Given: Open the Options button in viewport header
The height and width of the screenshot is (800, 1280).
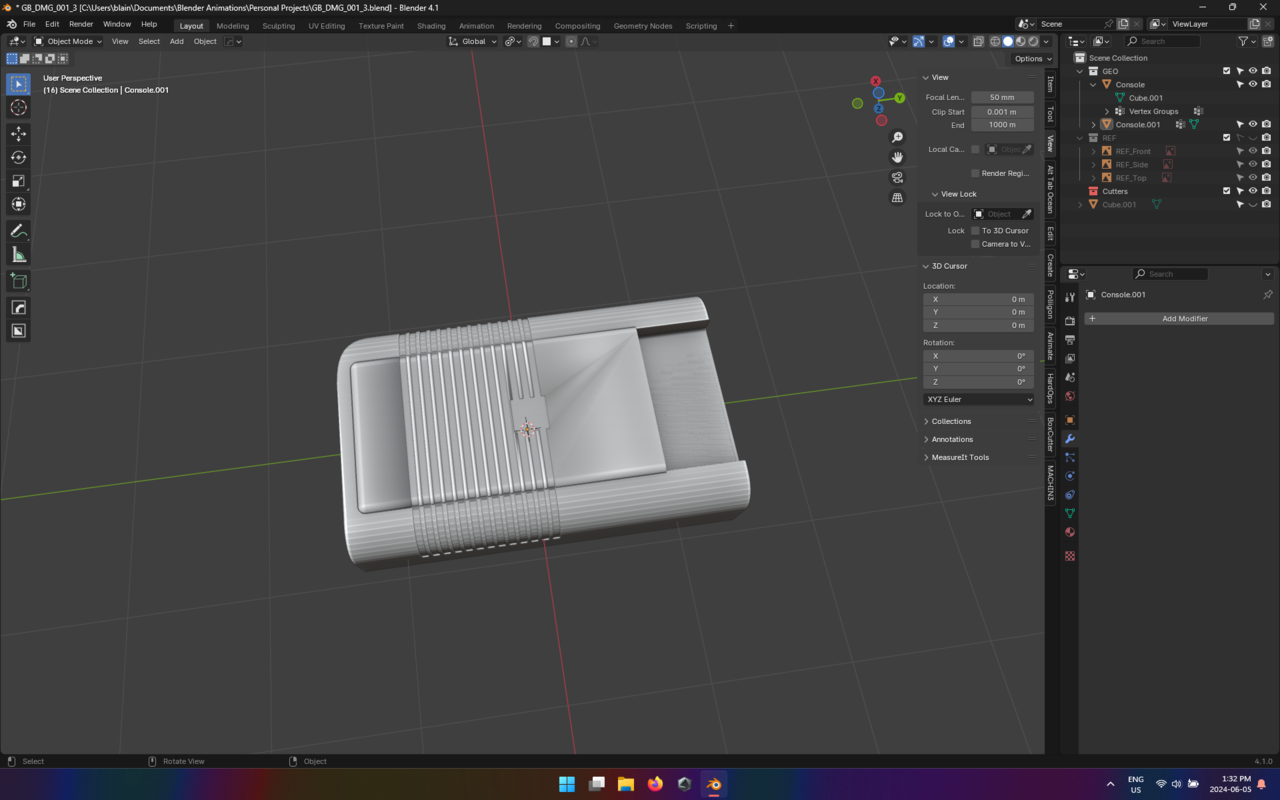Looking at the screenshot, I should pos(1028,59).
